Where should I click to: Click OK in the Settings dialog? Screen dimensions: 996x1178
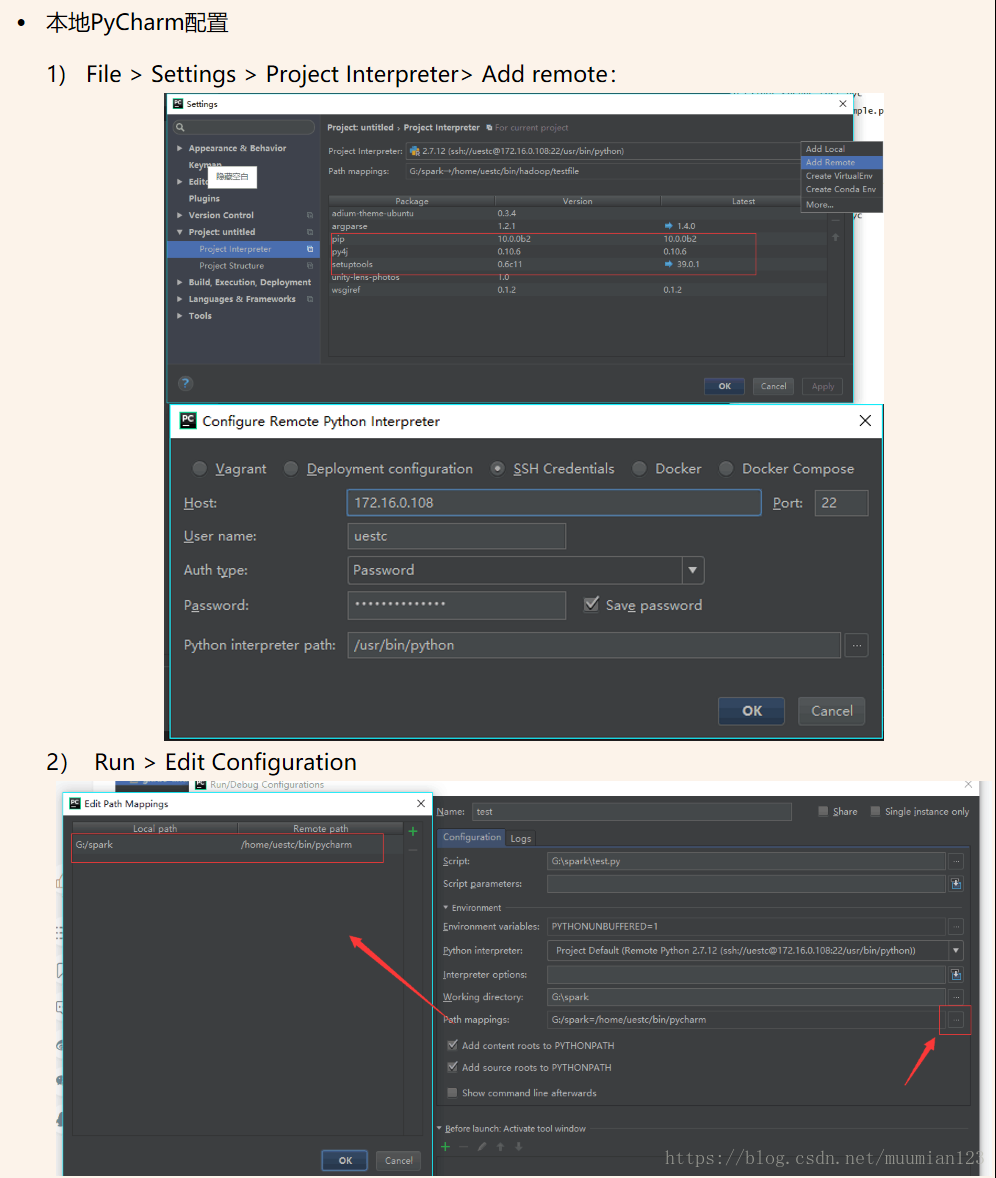[724, 386]
